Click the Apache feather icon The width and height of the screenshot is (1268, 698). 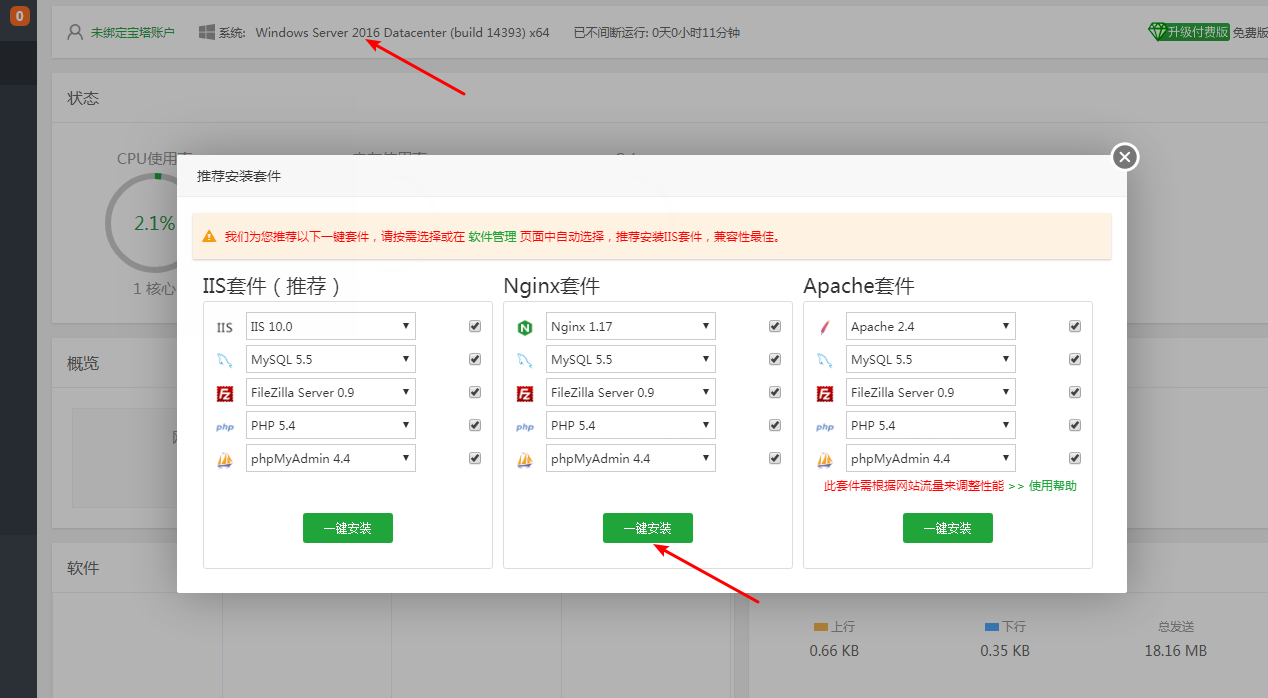tap(825, 327)
